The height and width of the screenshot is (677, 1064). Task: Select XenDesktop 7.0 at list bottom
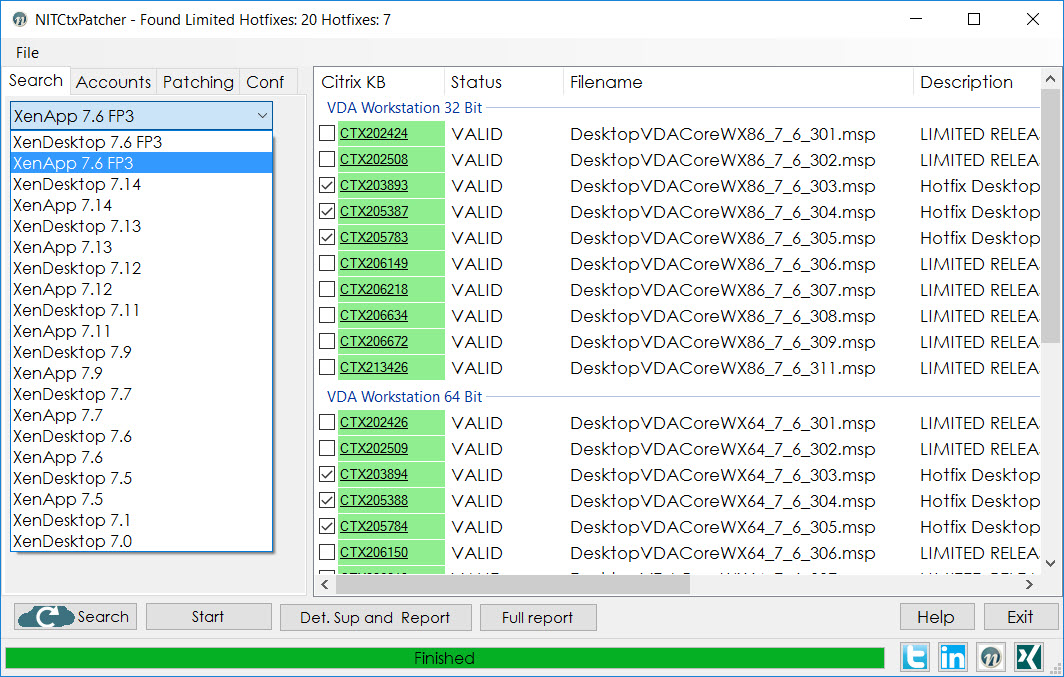pos(141,541)
